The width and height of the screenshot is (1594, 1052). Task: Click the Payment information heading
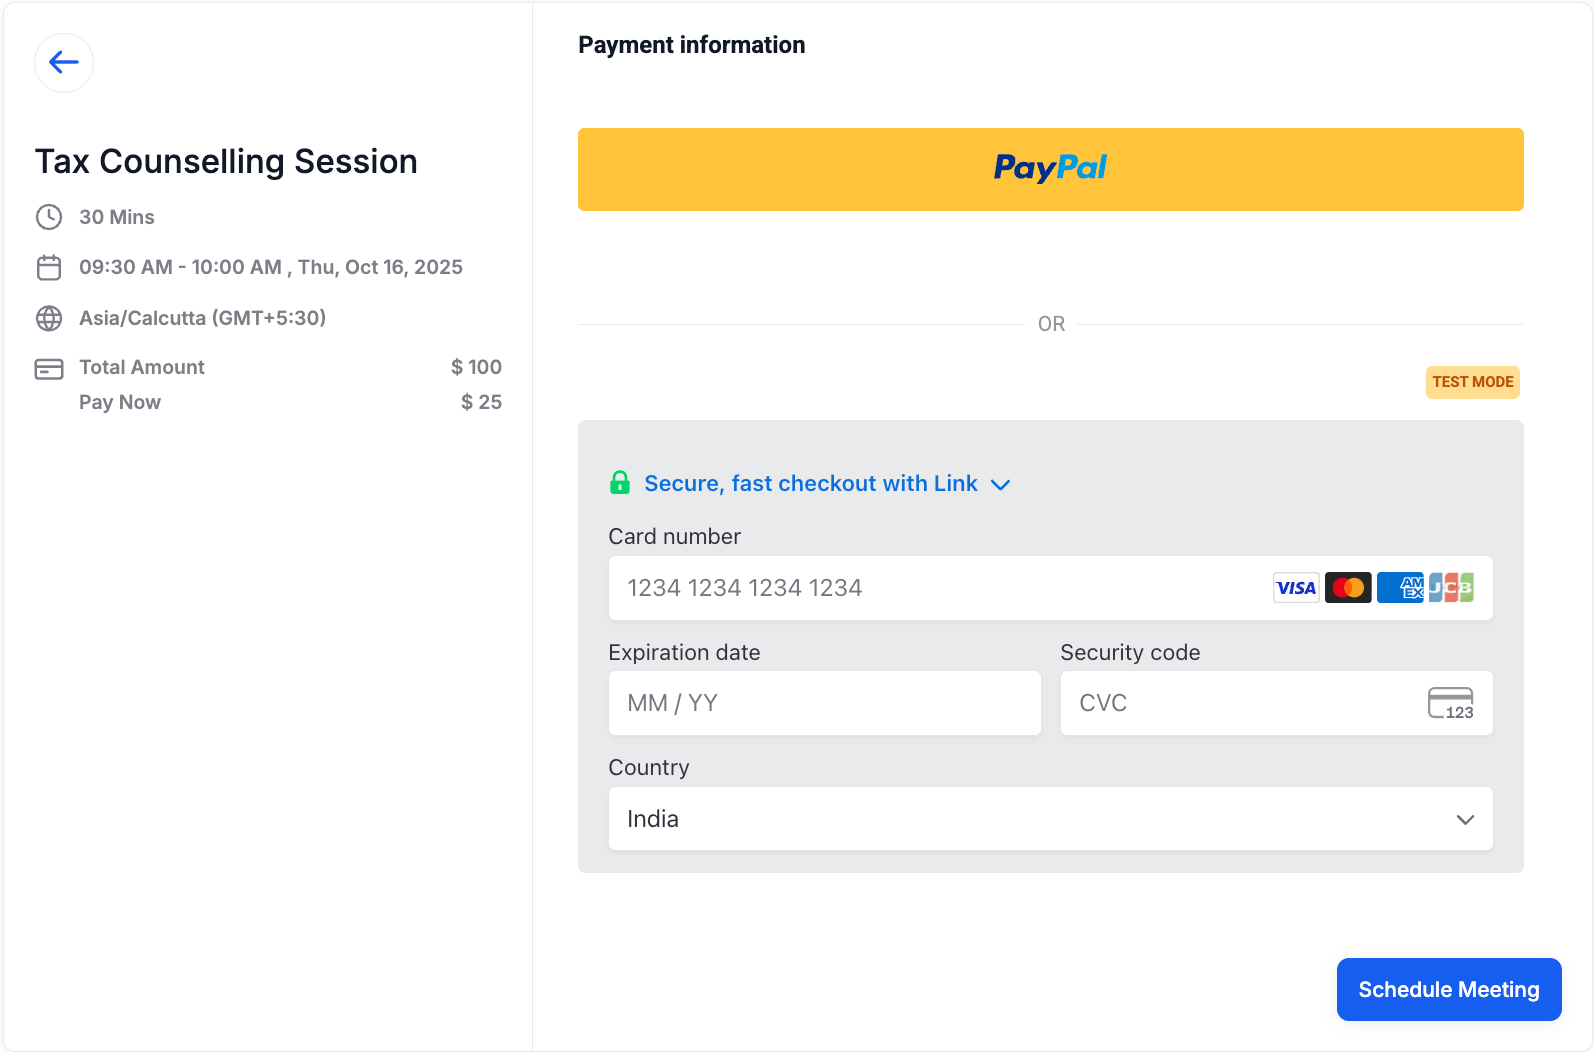pos(692,45)
